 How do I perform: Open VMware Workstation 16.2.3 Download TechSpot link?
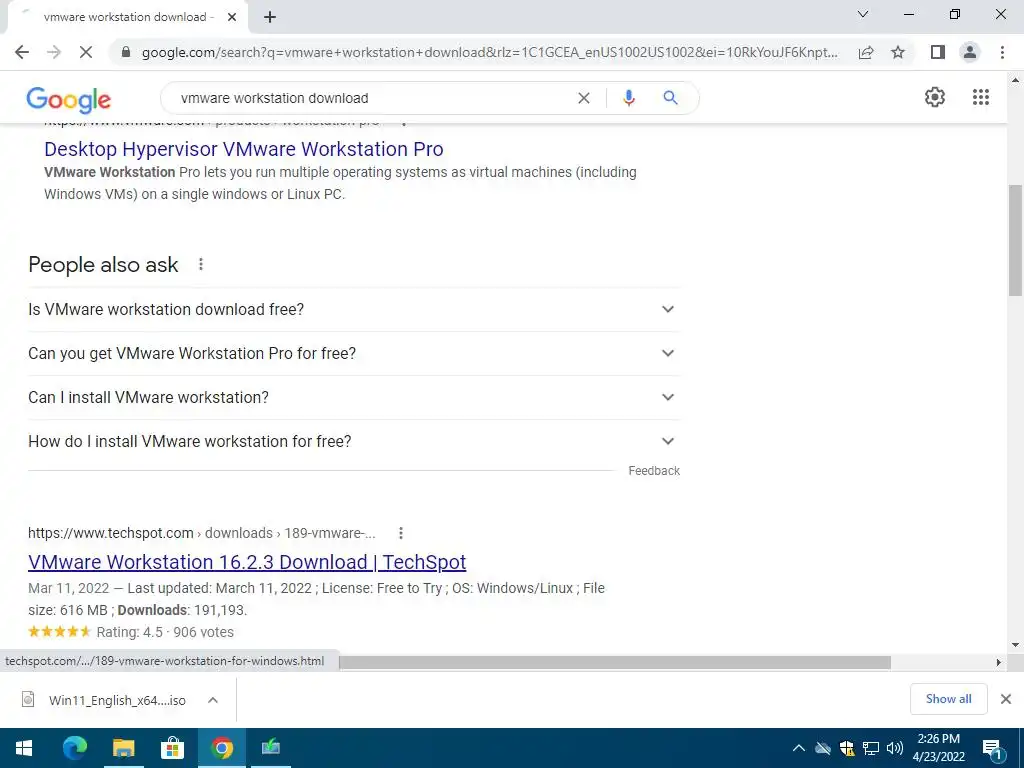247,562
